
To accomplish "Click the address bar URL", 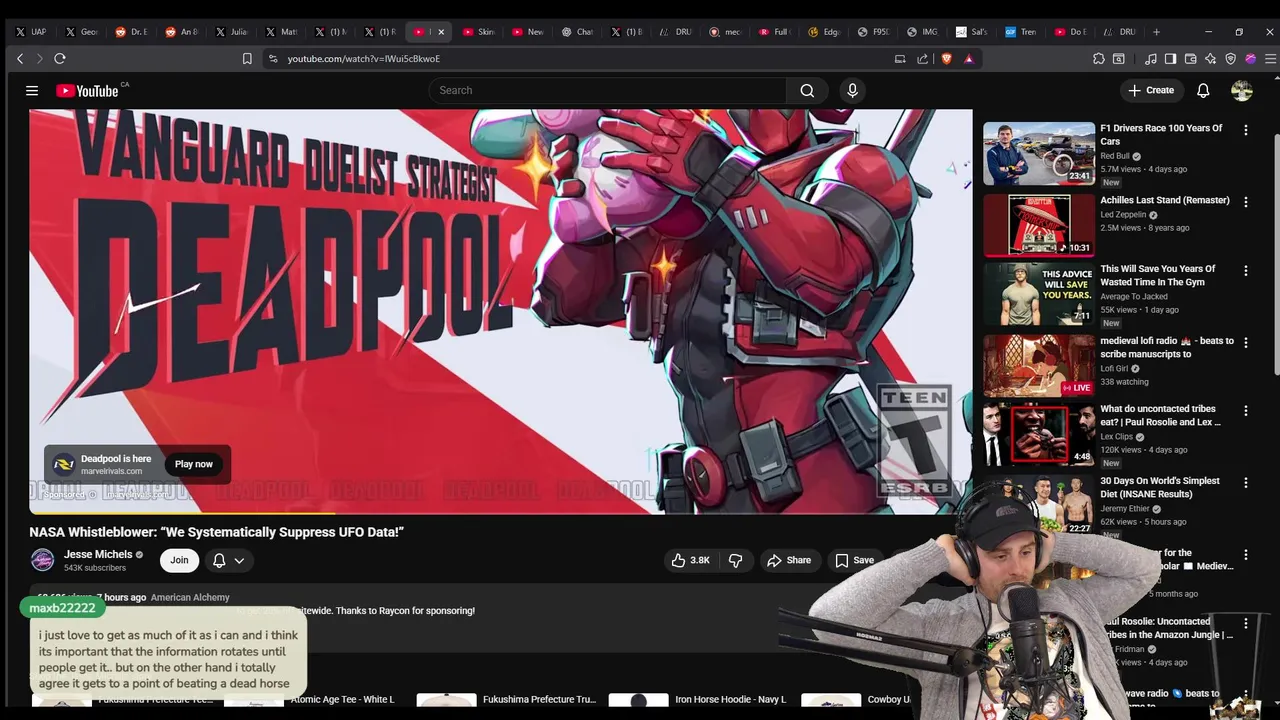I will click(x=364, y=59).
